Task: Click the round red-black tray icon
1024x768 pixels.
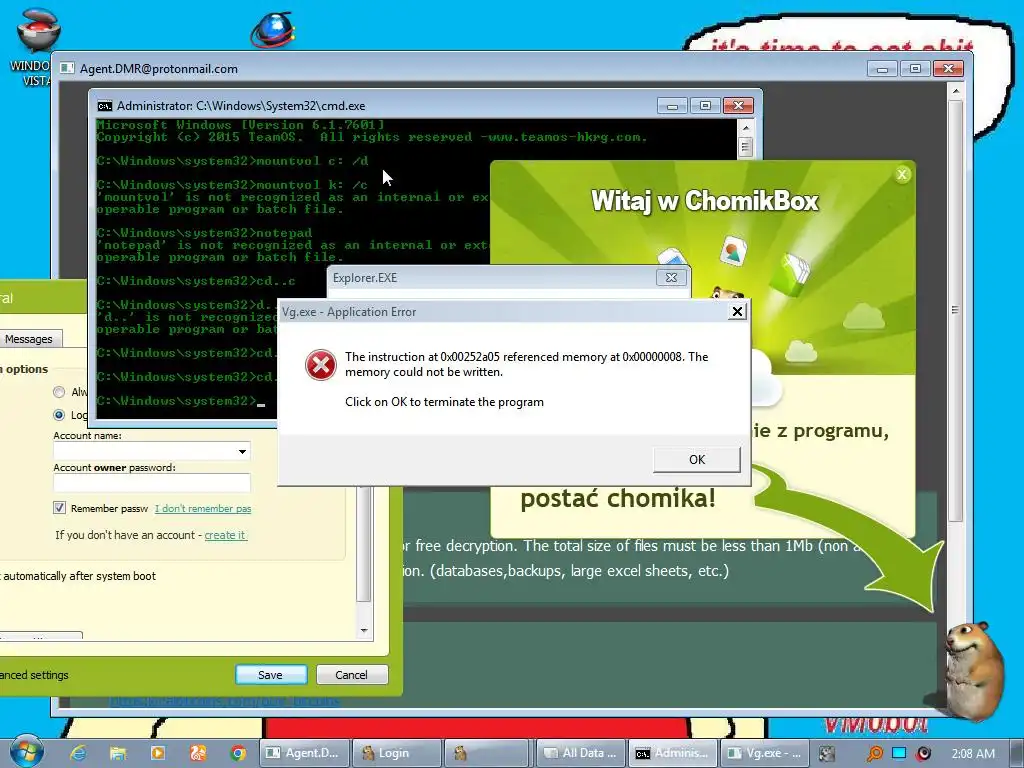Action: 923,754
